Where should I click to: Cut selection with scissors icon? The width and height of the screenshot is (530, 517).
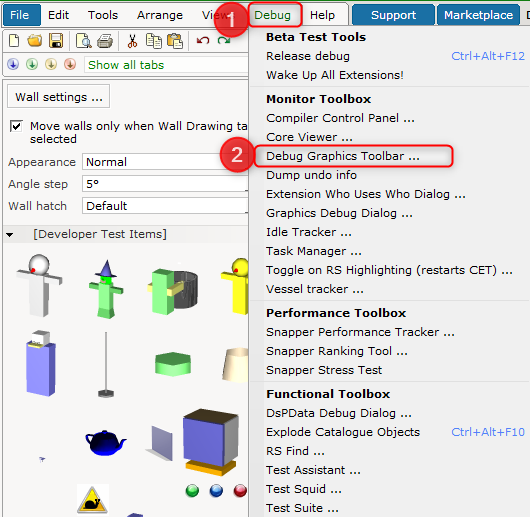click(x=132, y=41)
